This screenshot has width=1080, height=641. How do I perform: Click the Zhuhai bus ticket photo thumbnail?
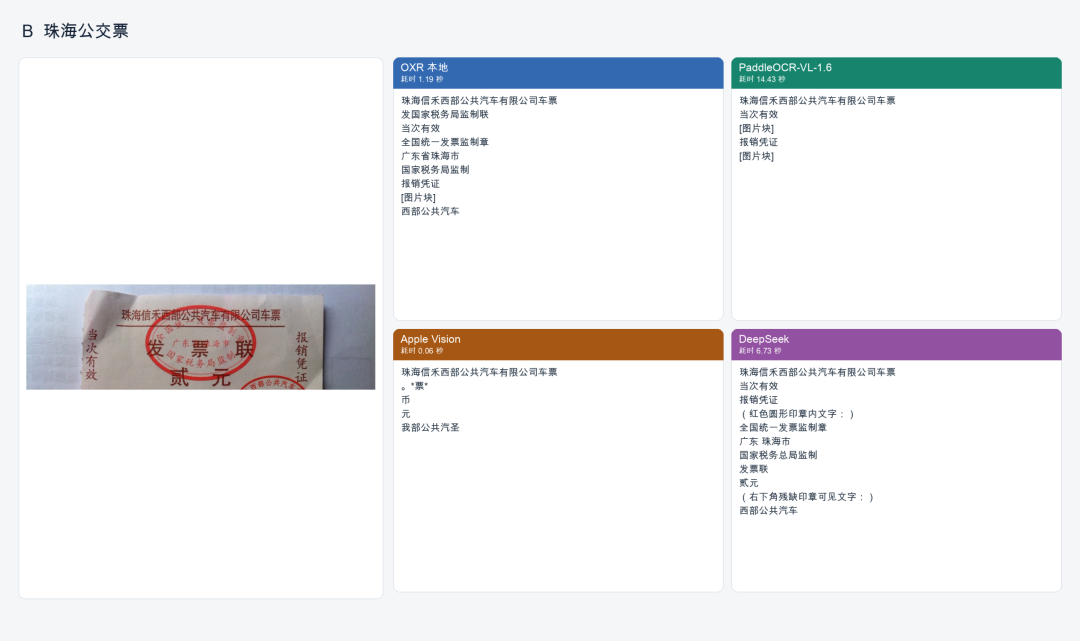(x=200, y=337)
